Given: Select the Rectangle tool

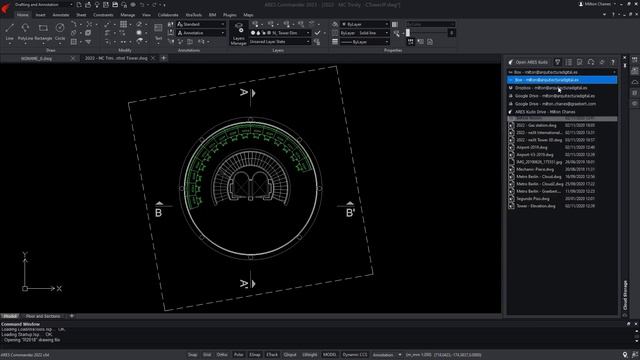Looking at the screenshot, I should tap(43, 31).
